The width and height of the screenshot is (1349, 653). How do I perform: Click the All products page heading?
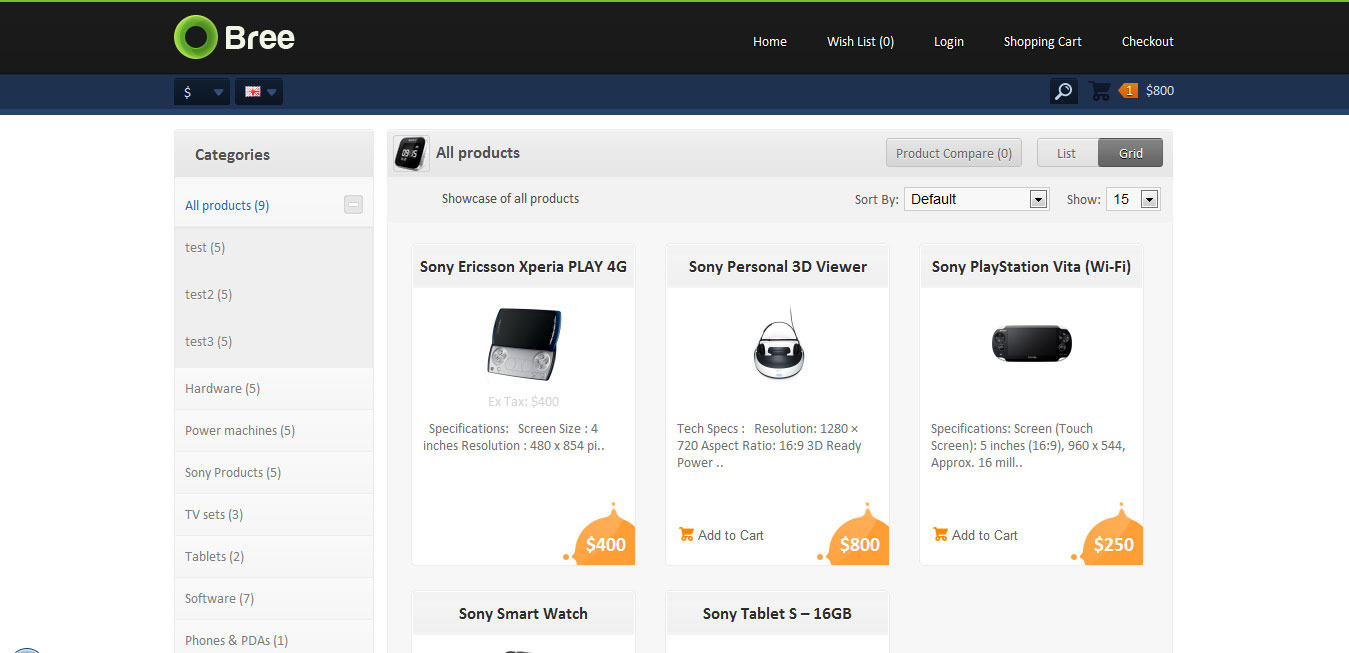478,152
